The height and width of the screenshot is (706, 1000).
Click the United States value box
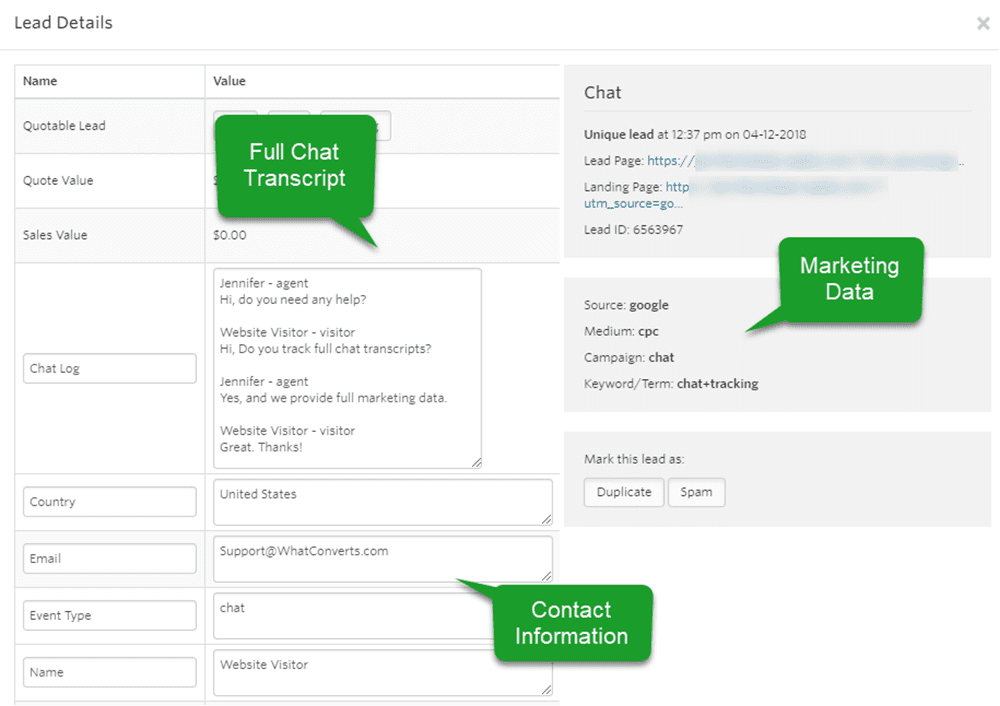(x=383, y=502)
